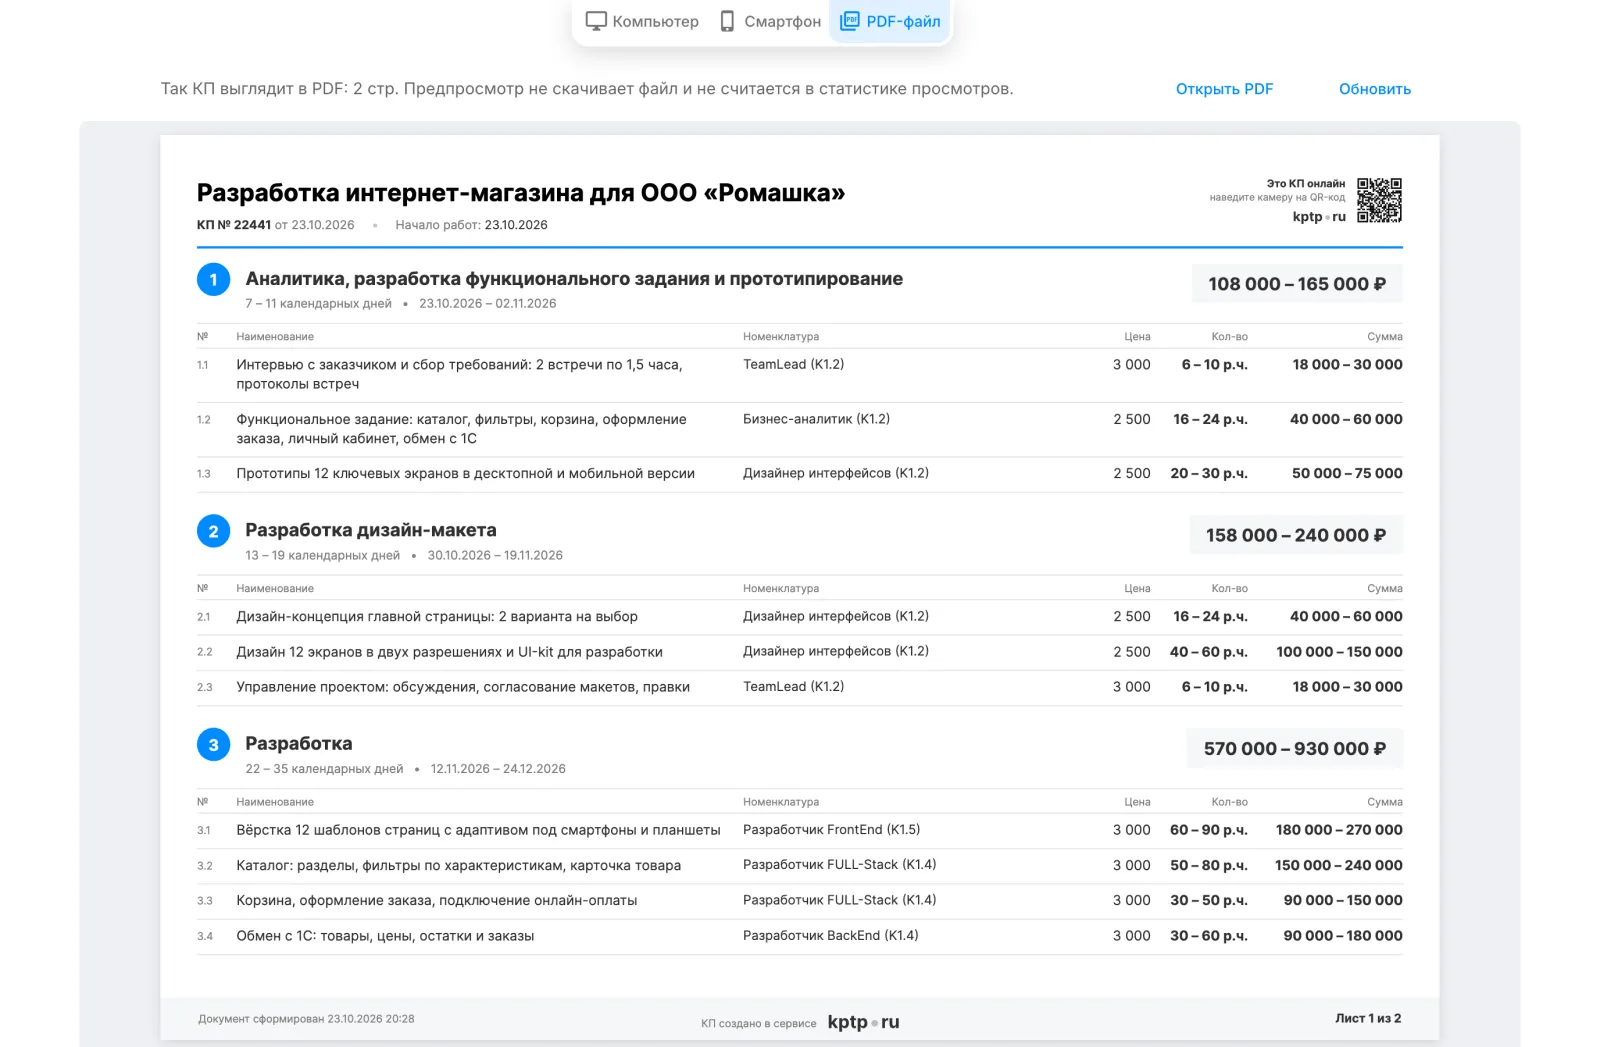Click the kptp.ru logo beside the QR code
The width and height of the screenshot is (1600, 1047).
click(1319, 217)
